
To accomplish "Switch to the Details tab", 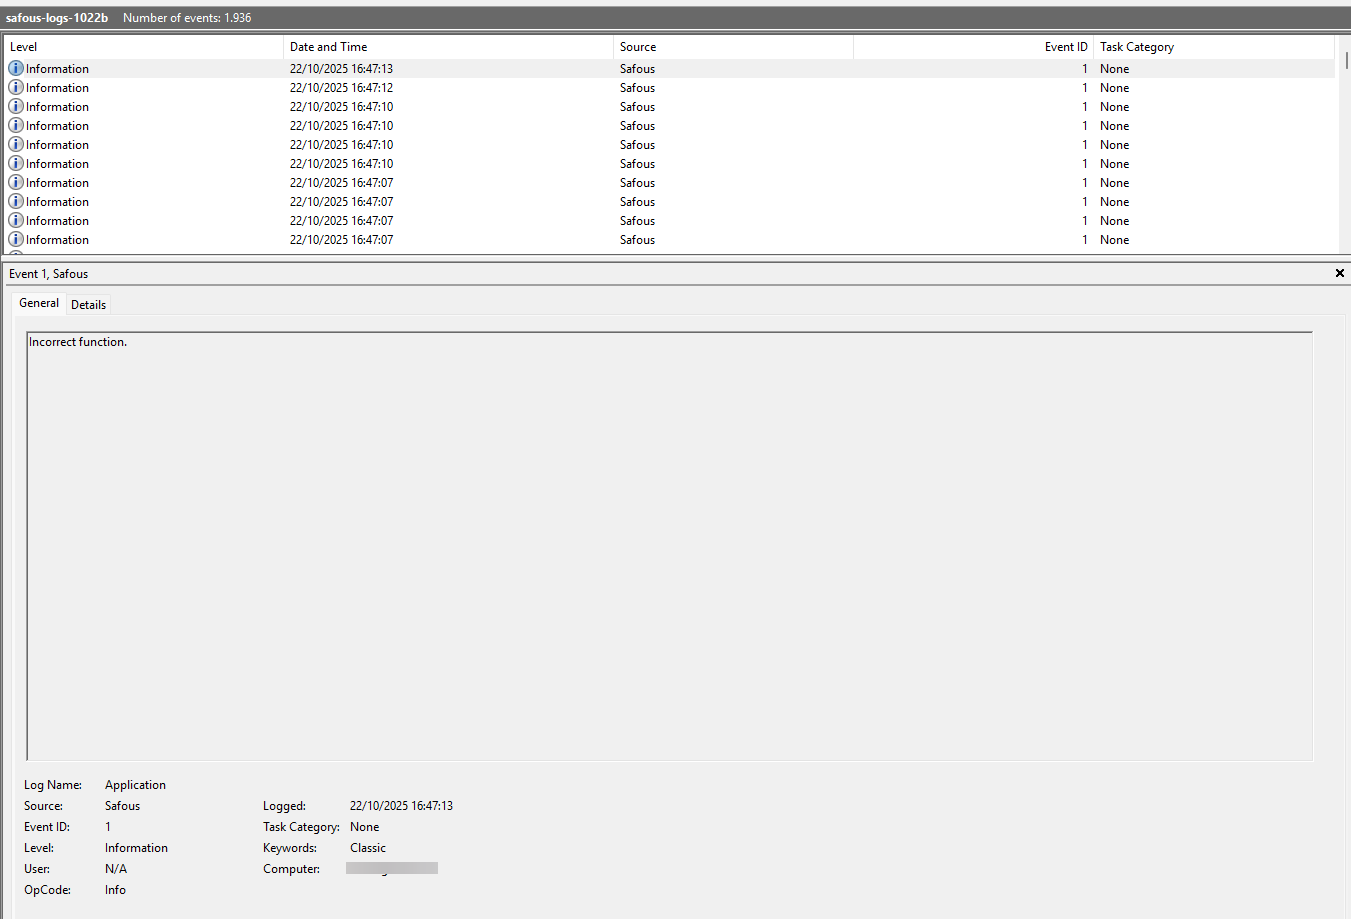I will point(88,305).
